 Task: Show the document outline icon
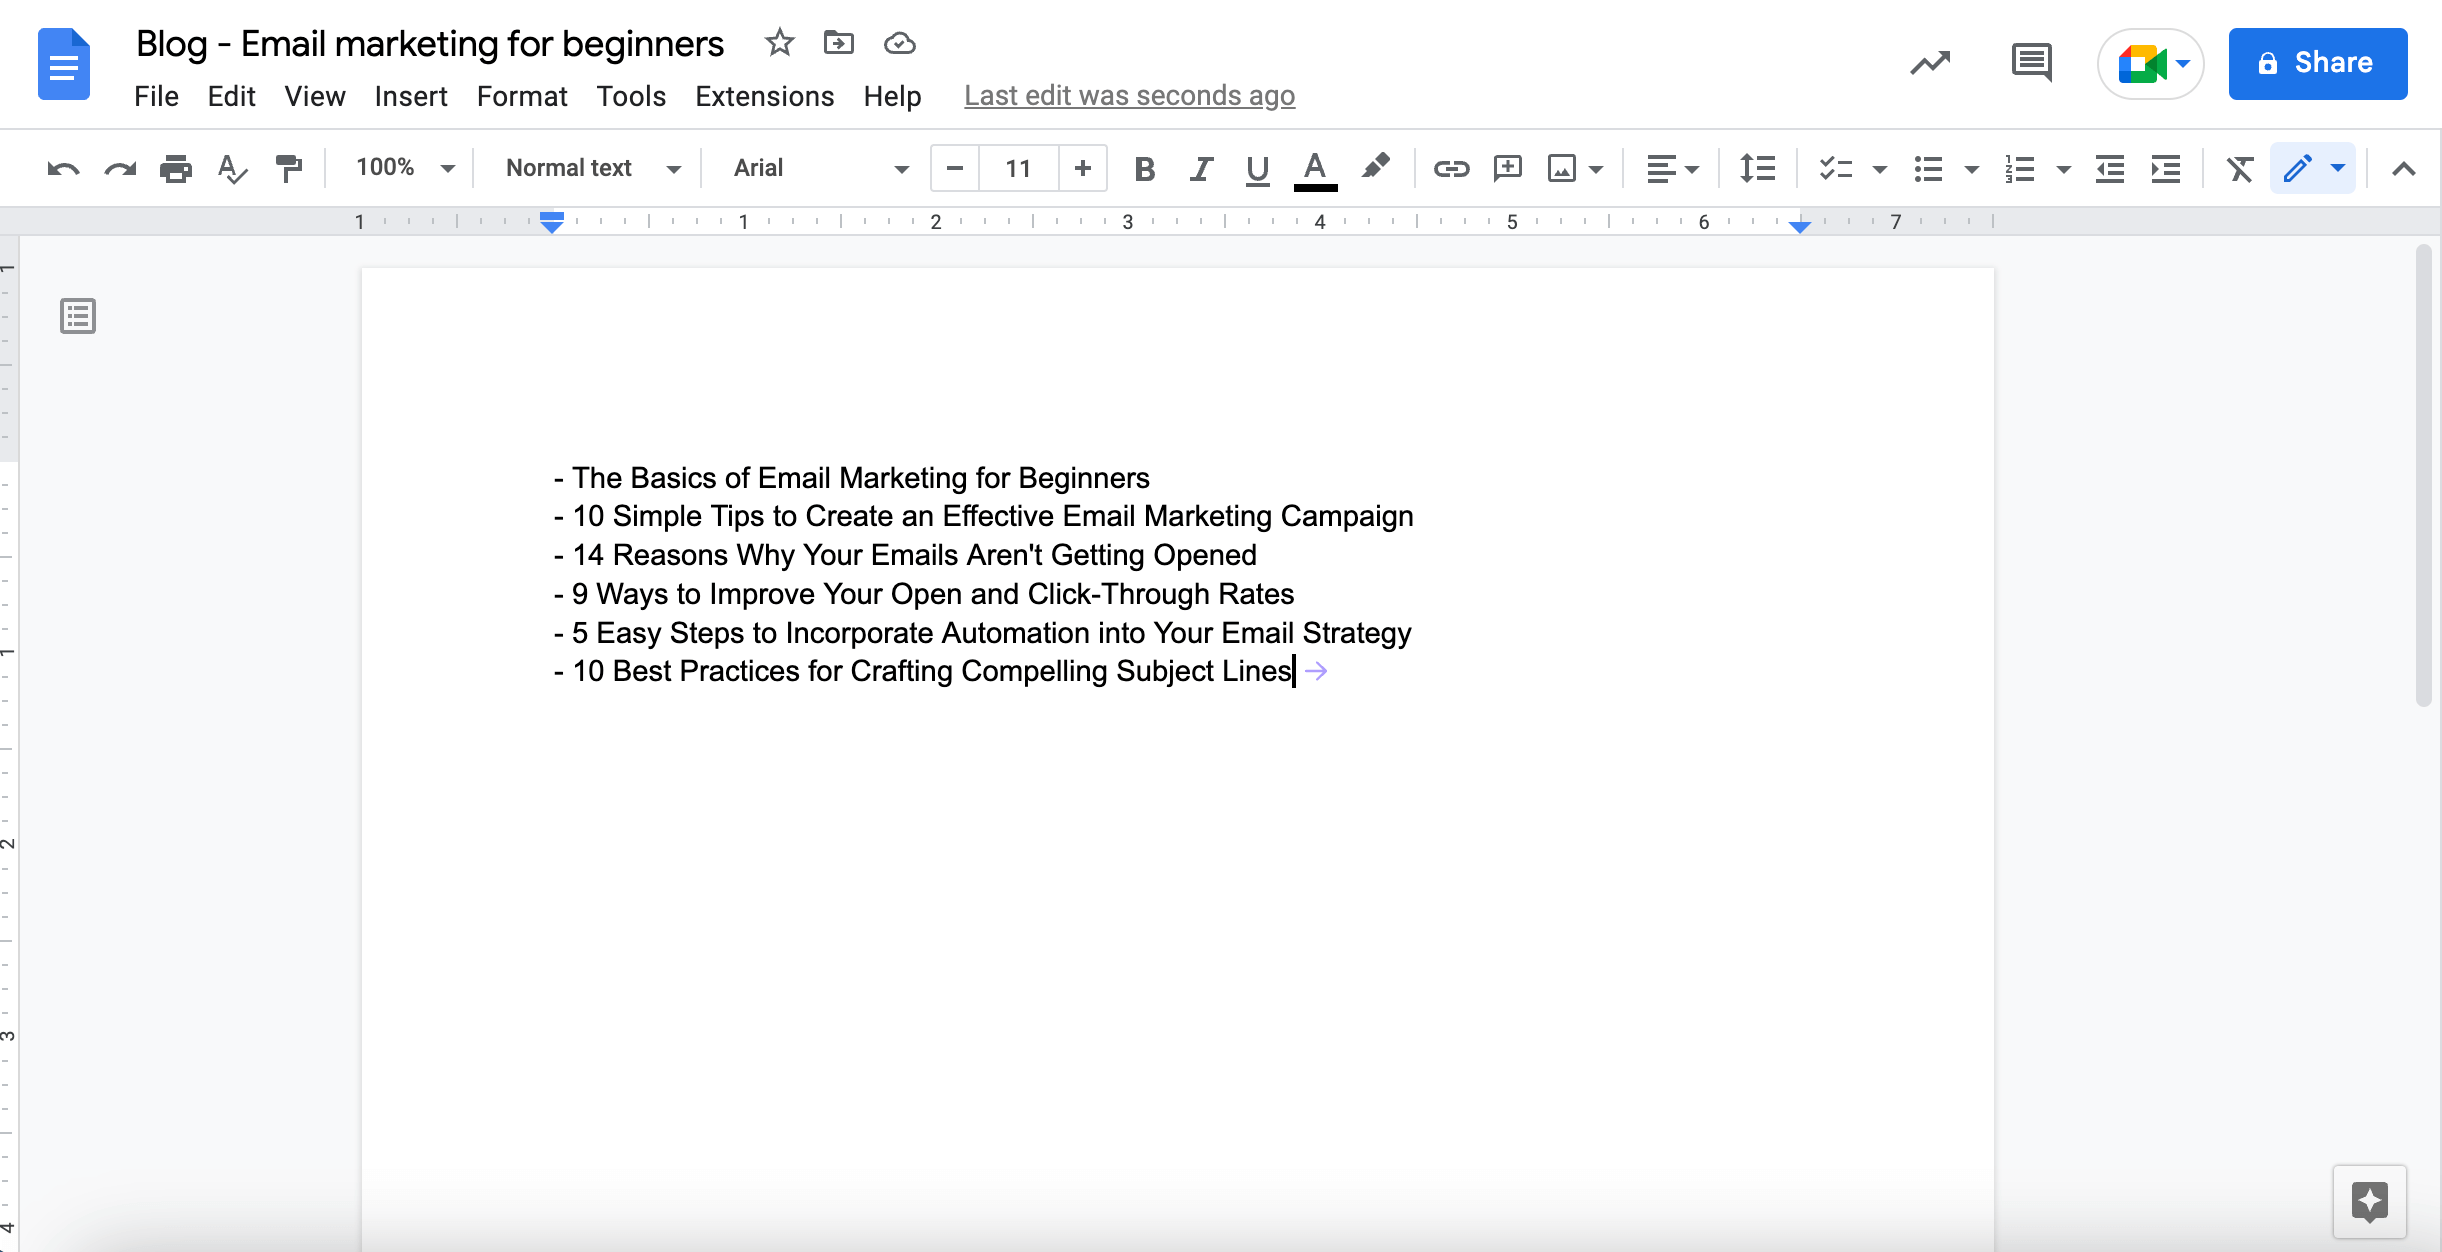point(78,316)
